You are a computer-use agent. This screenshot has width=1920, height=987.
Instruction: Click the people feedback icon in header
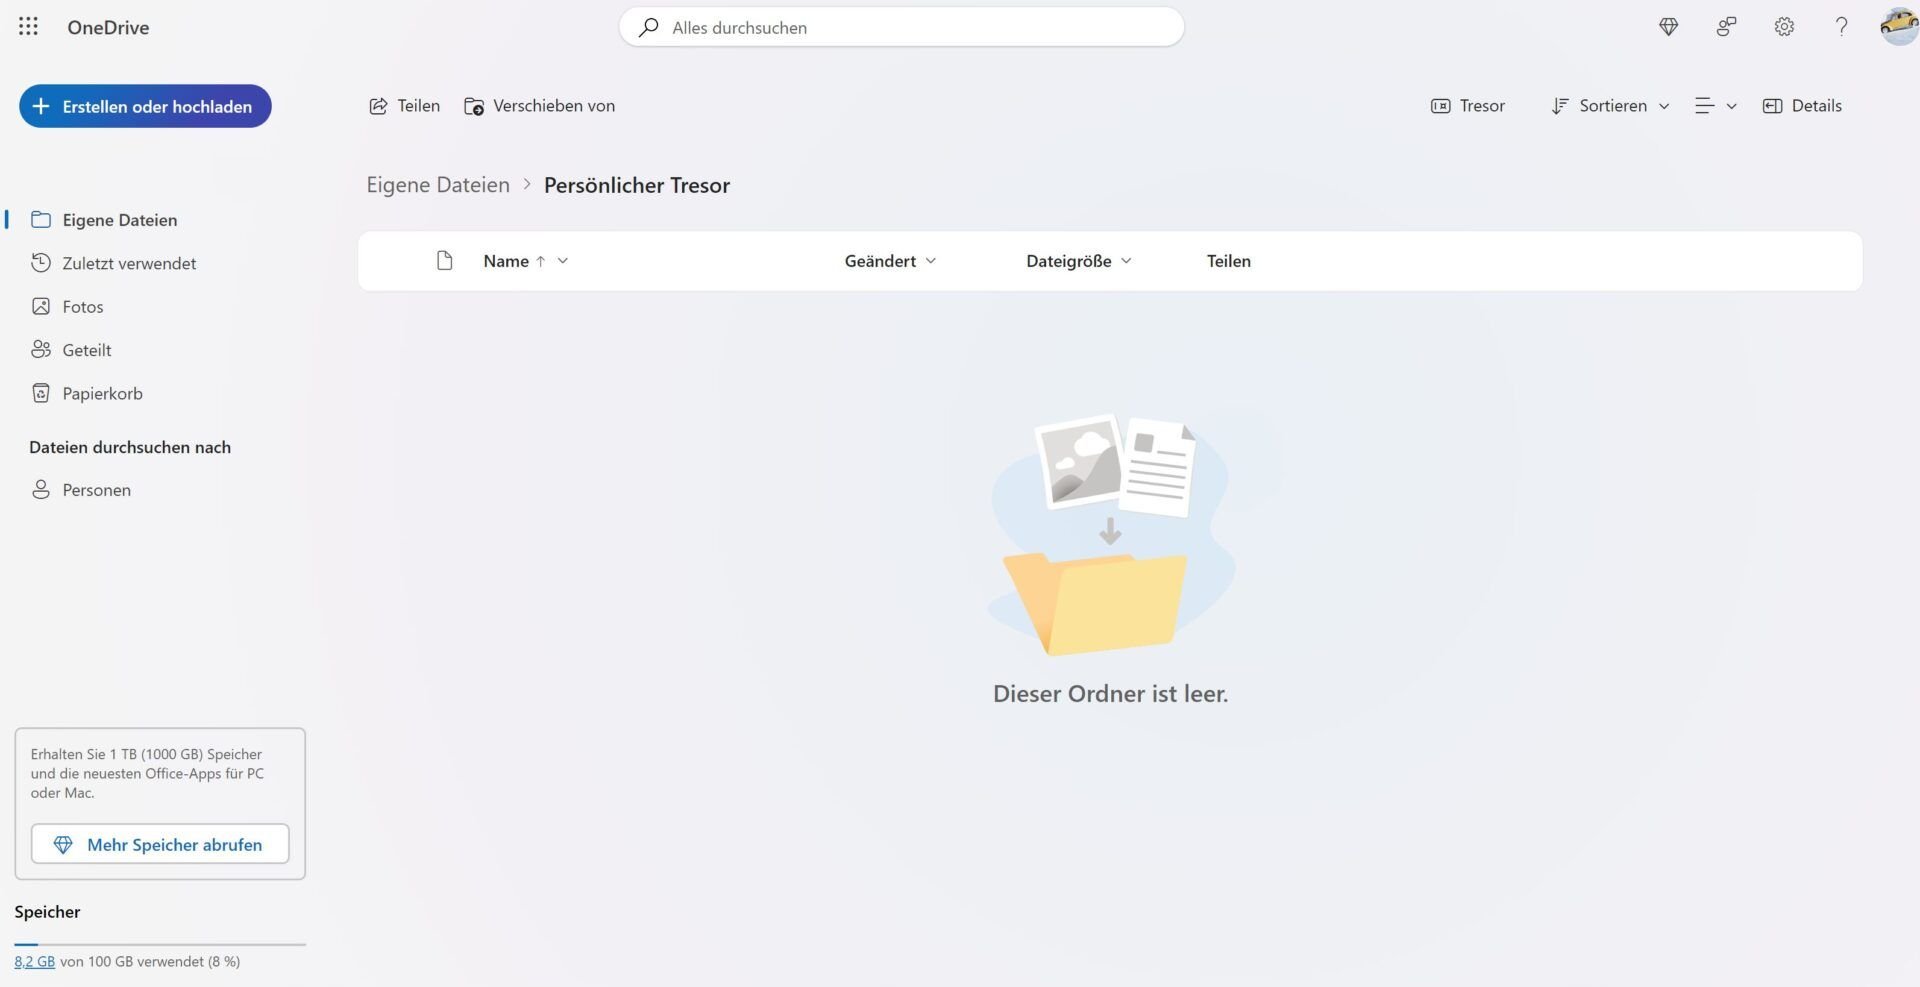click(1726, 27)
